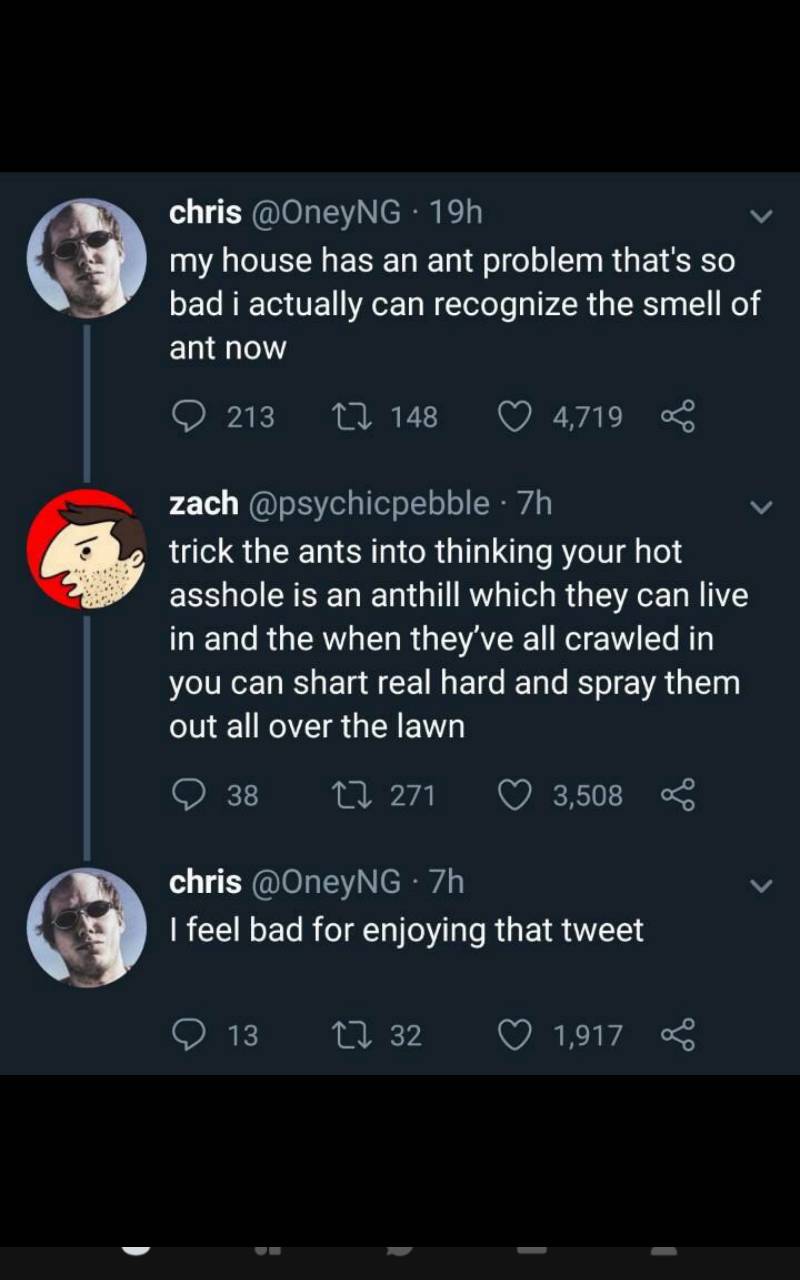This screenshot has width=800, height=1280.
Task: Like the tweet with 1,917 likes
Action: tap(515, 1035)
